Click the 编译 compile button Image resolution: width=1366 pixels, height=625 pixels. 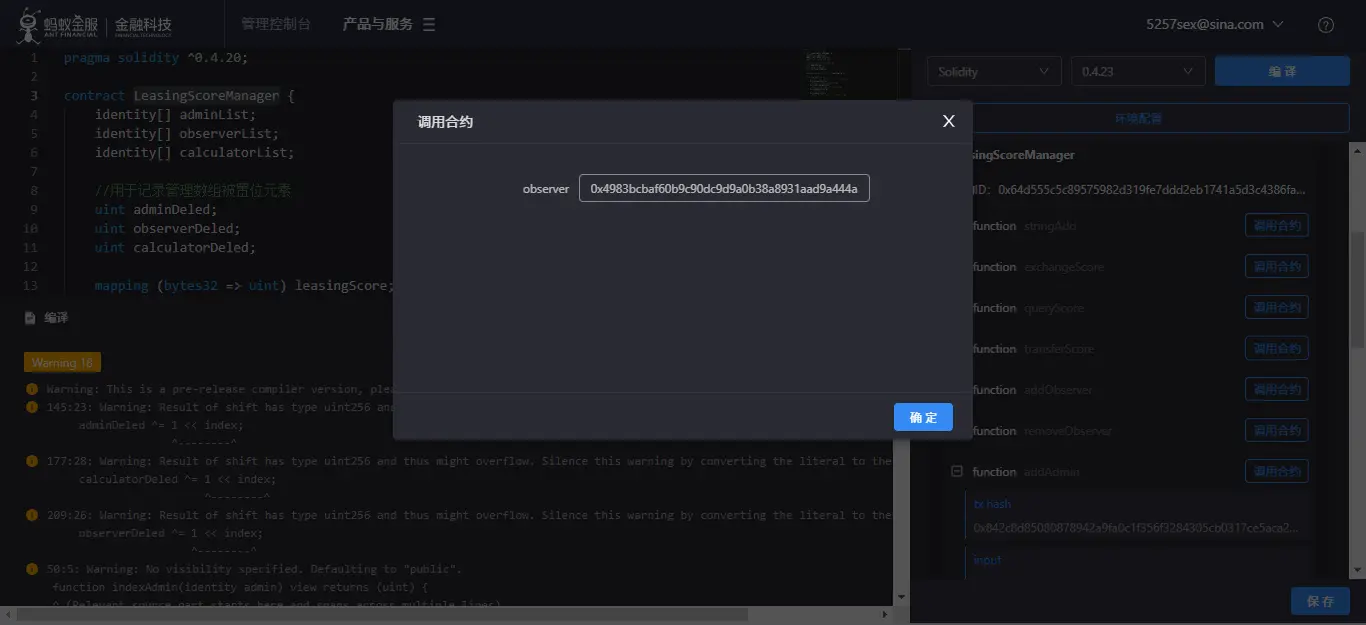(1282, 71)
